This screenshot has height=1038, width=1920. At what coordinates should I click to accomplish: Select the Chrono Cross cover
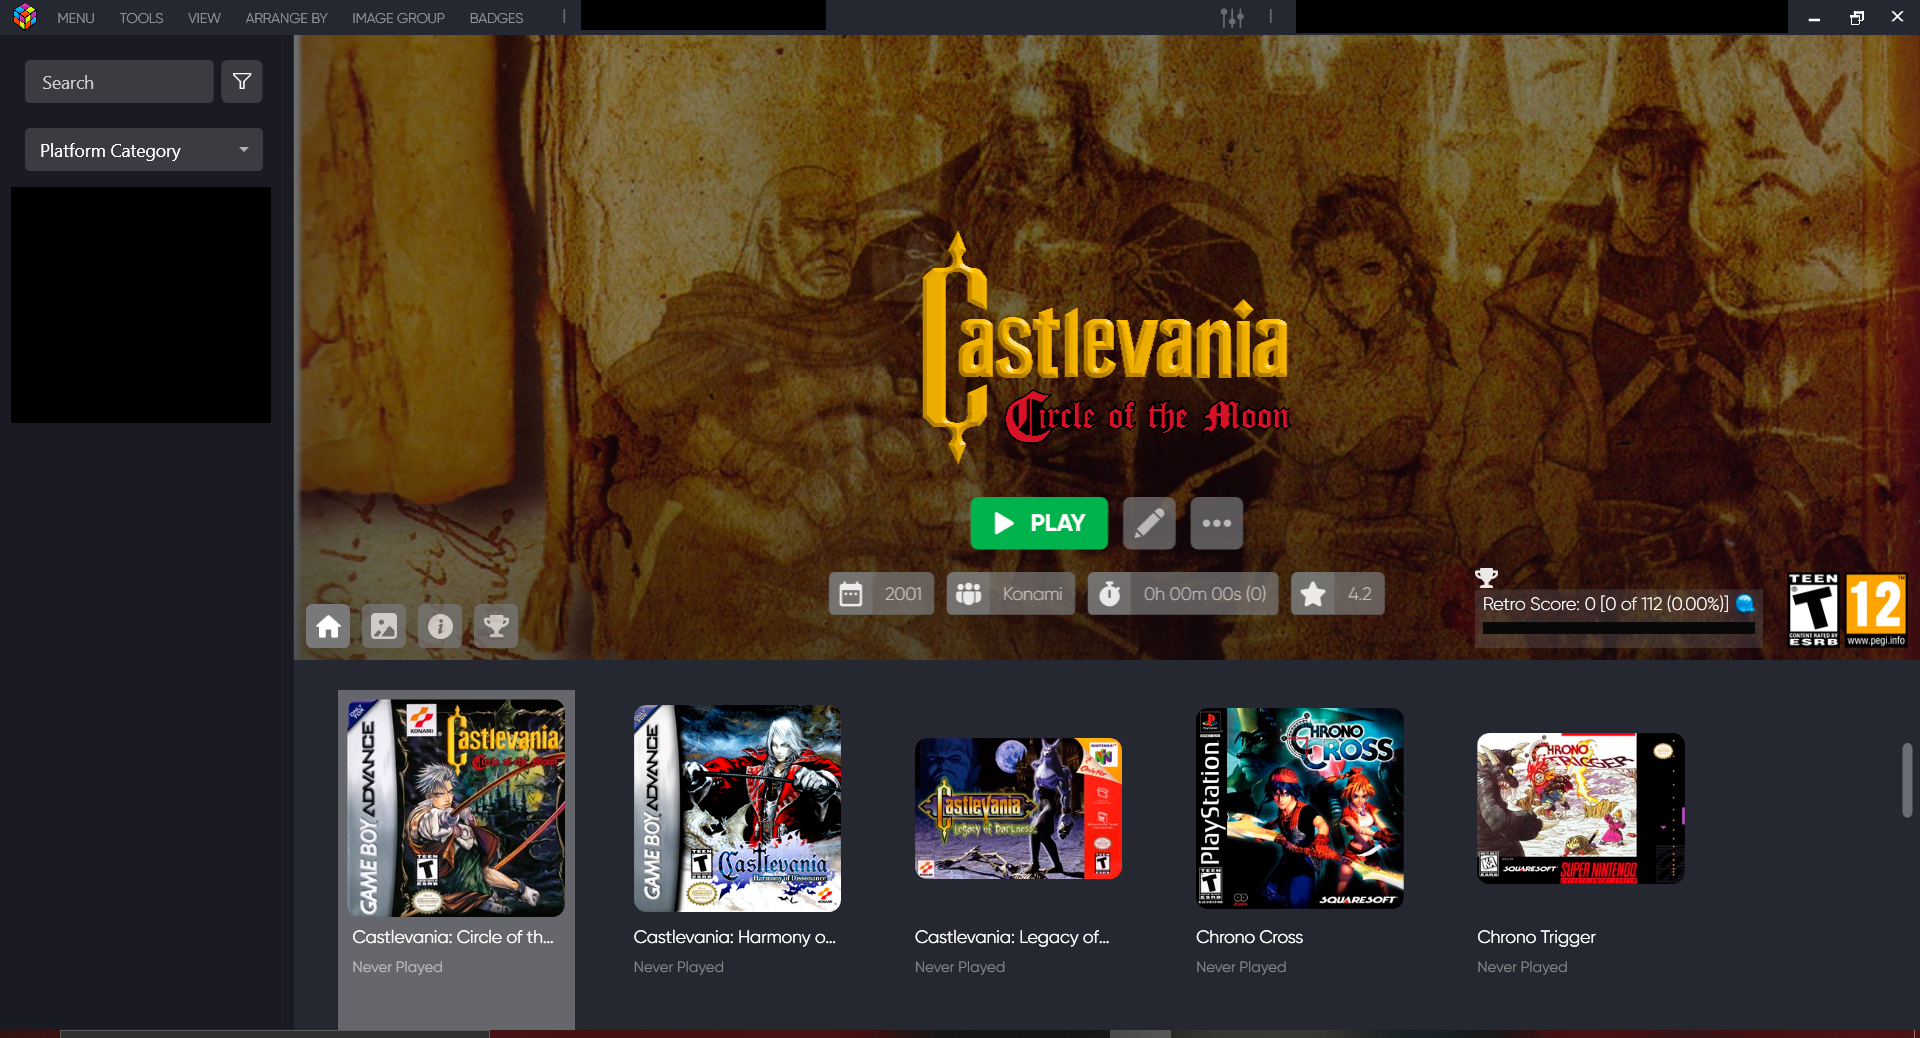1300,808
